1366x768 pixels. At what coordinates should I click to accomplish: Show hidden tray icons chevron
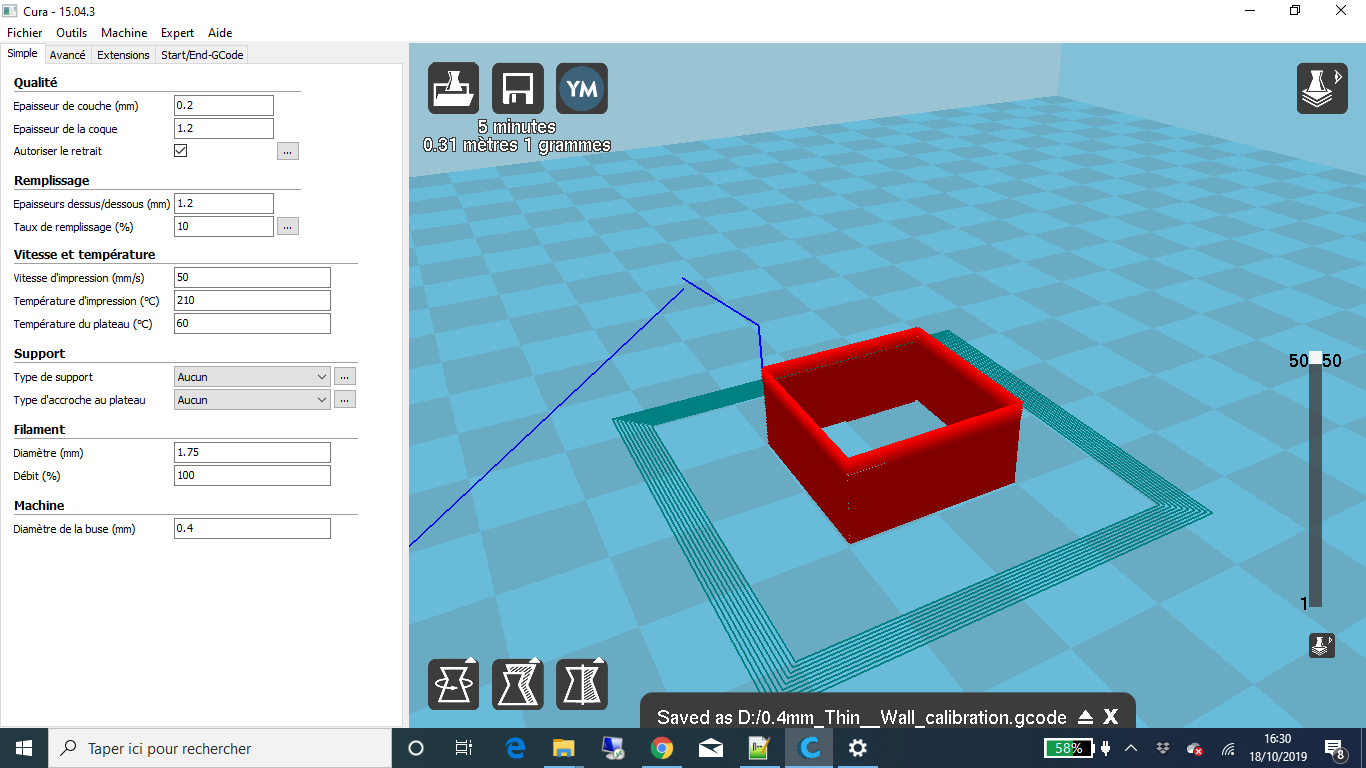tap(1131, 748)
